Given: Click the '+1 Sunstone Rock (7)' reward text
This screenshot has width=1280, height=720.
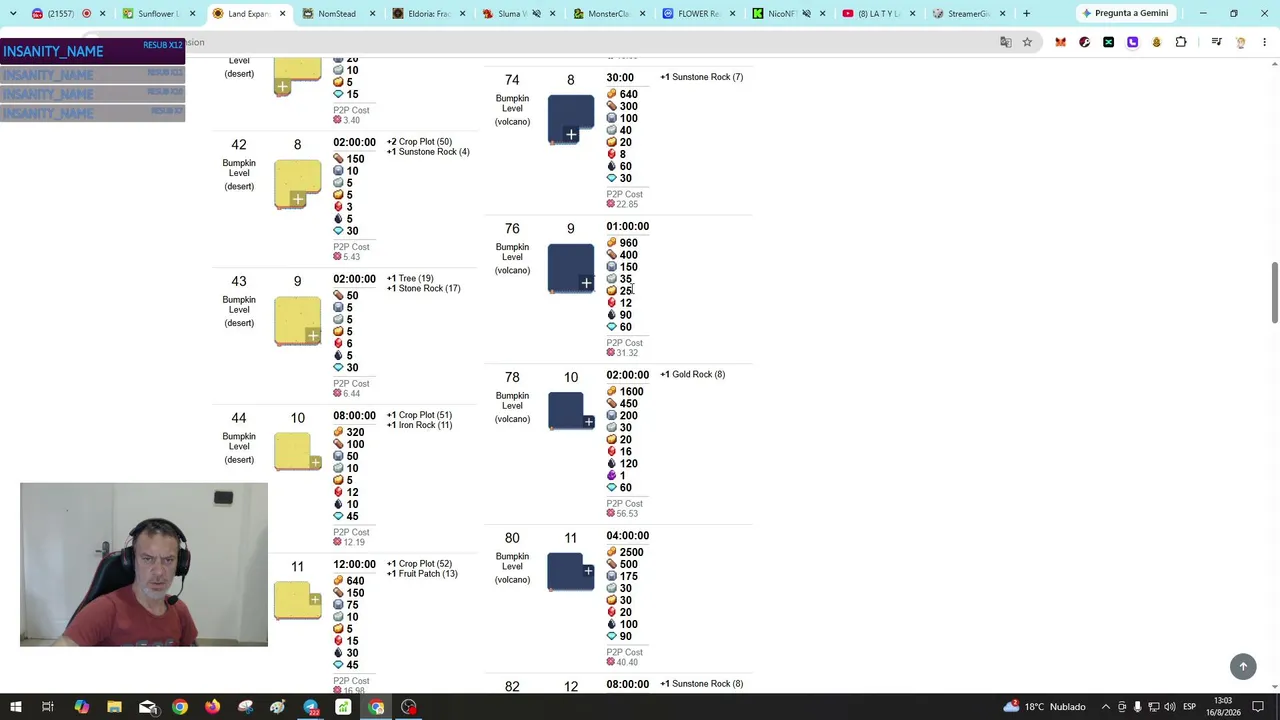Looking at the screenshot, I should (702, 77).
